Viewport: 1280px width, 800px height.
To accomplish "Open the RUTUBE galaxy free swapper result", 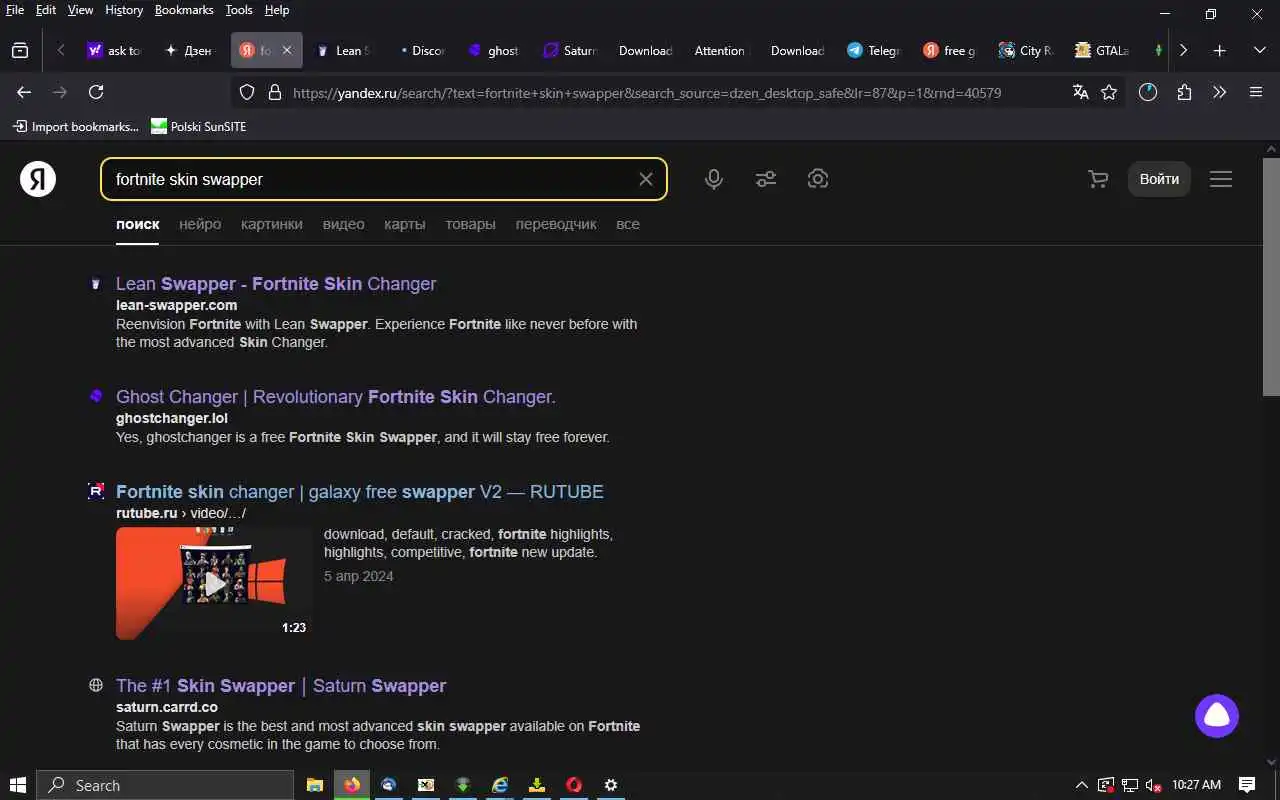I will click(x=360, y=492).
